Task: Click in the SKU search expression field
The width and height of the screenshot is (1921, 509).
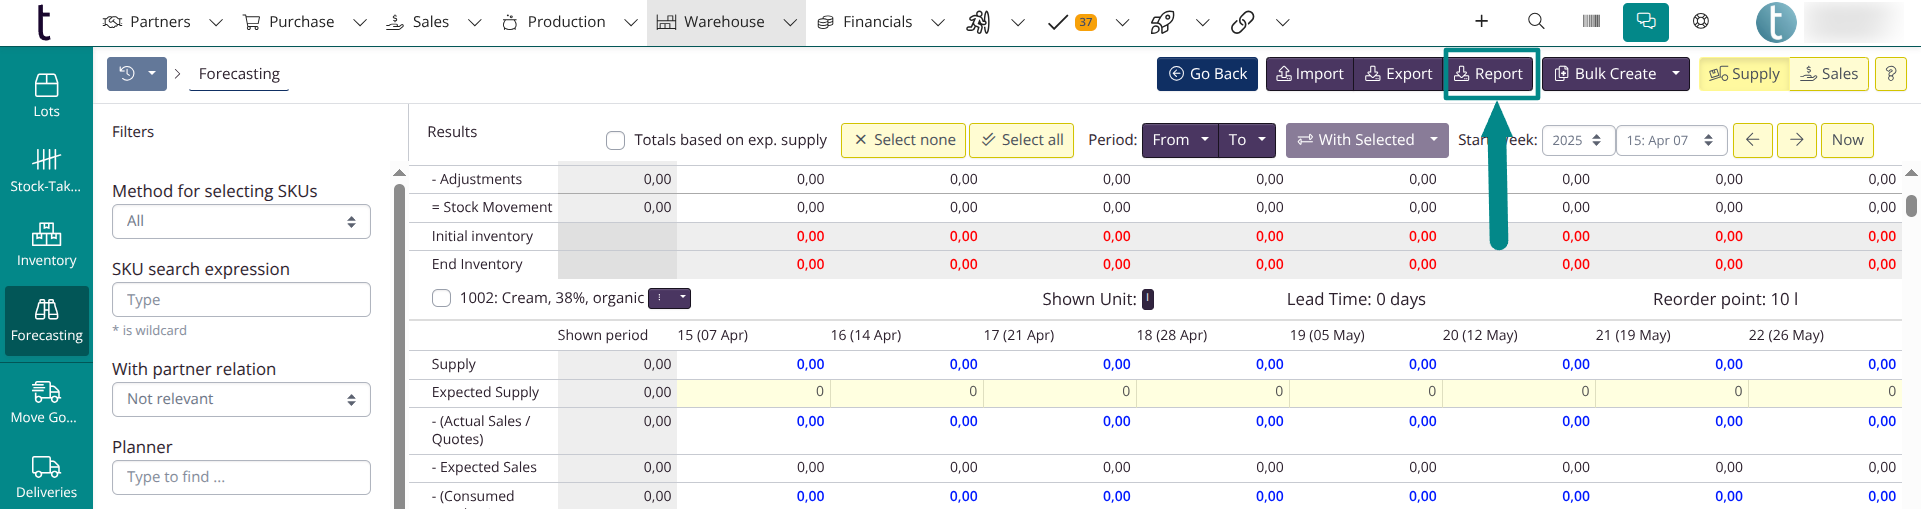Action: [241, 300]
